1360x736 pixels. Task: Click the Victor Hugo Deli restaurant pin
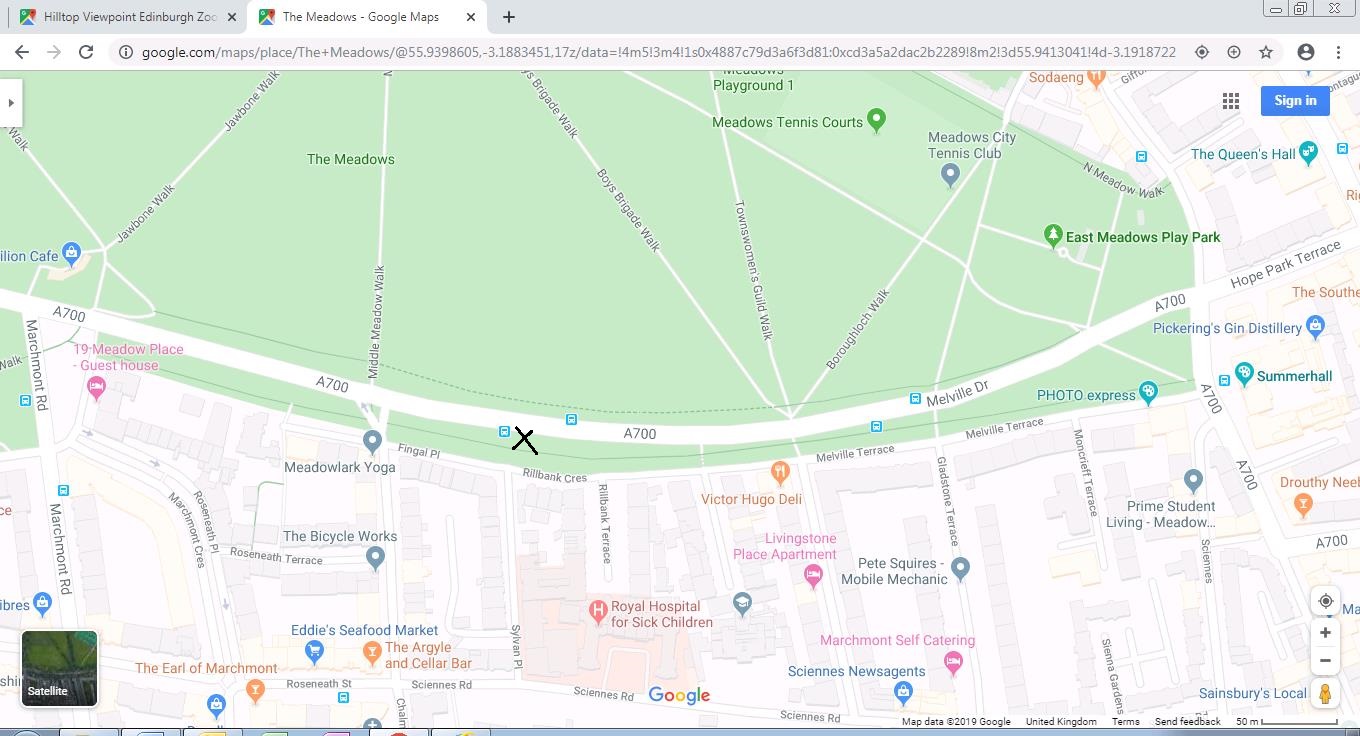780,471
